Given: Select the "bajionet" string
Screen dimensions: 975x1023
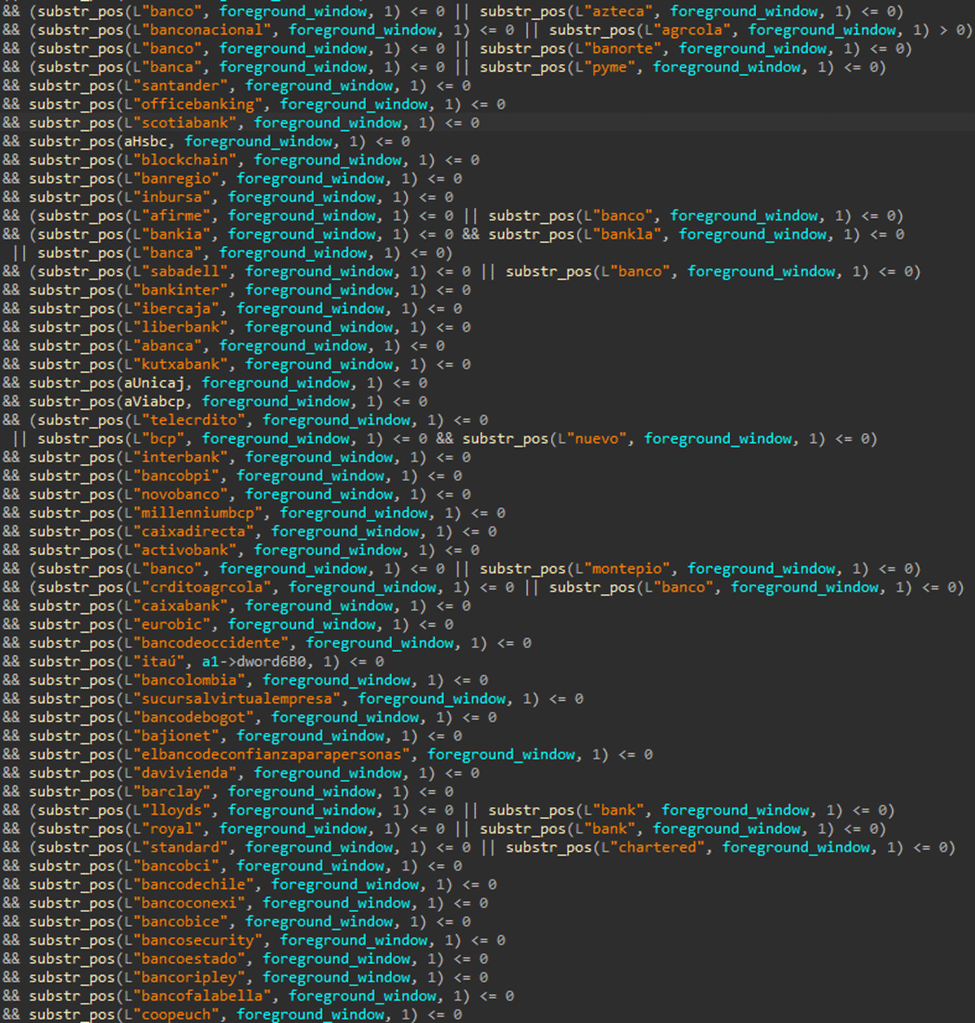Looking at the screenshot, I should tap(176, 737).
